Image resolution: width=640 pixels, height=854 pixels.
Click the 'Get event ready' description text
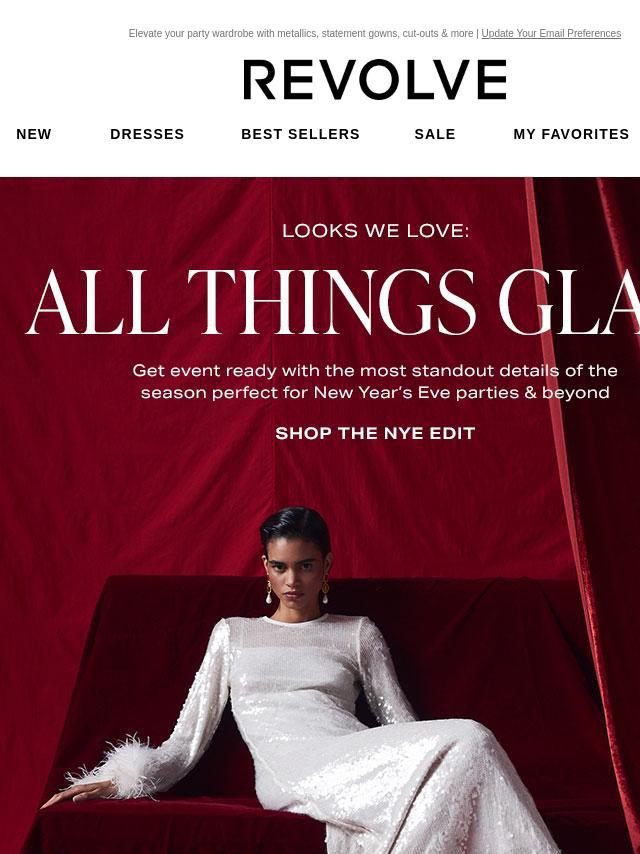(x=375, y=381)
